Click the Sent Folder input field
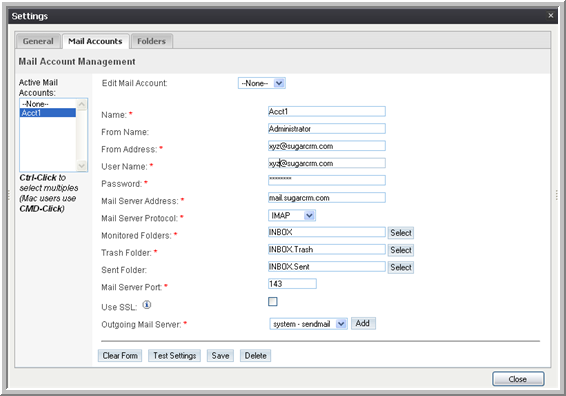The image size is (566, 396). click(327, 267)
